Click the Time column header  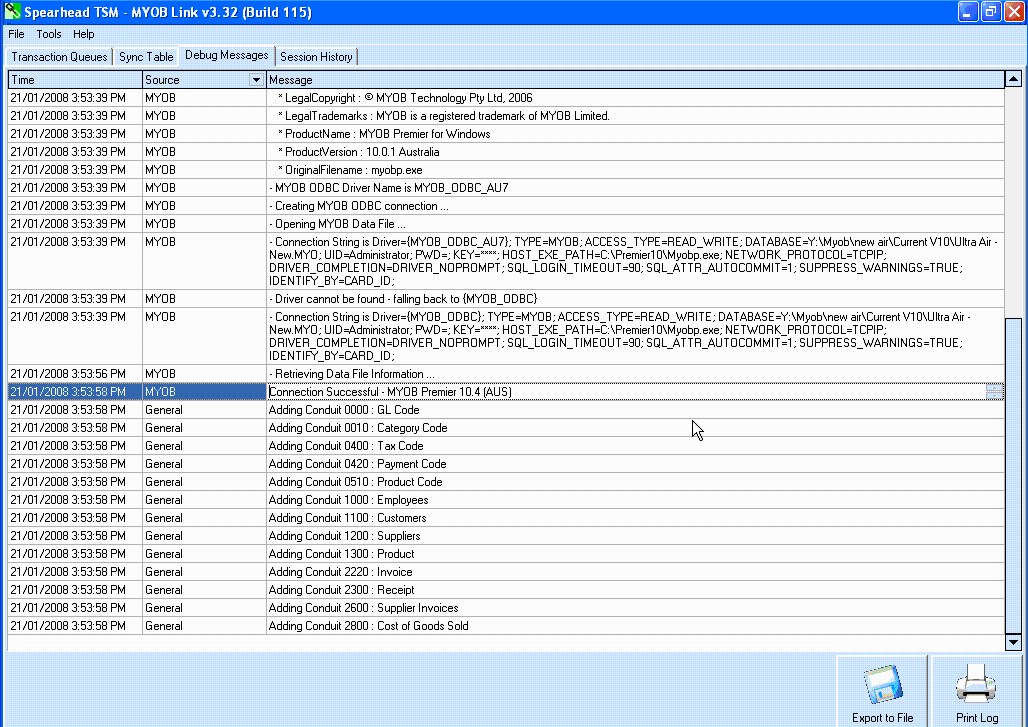tap(74, 80)
